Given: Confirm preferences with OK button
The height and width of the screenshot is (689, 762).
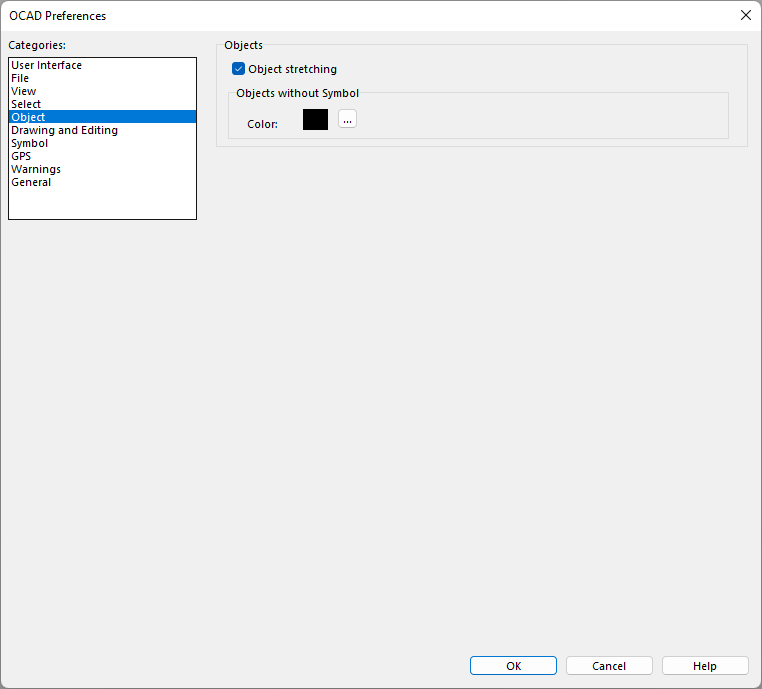Looking at the screenshot, I should pos(513,666).
